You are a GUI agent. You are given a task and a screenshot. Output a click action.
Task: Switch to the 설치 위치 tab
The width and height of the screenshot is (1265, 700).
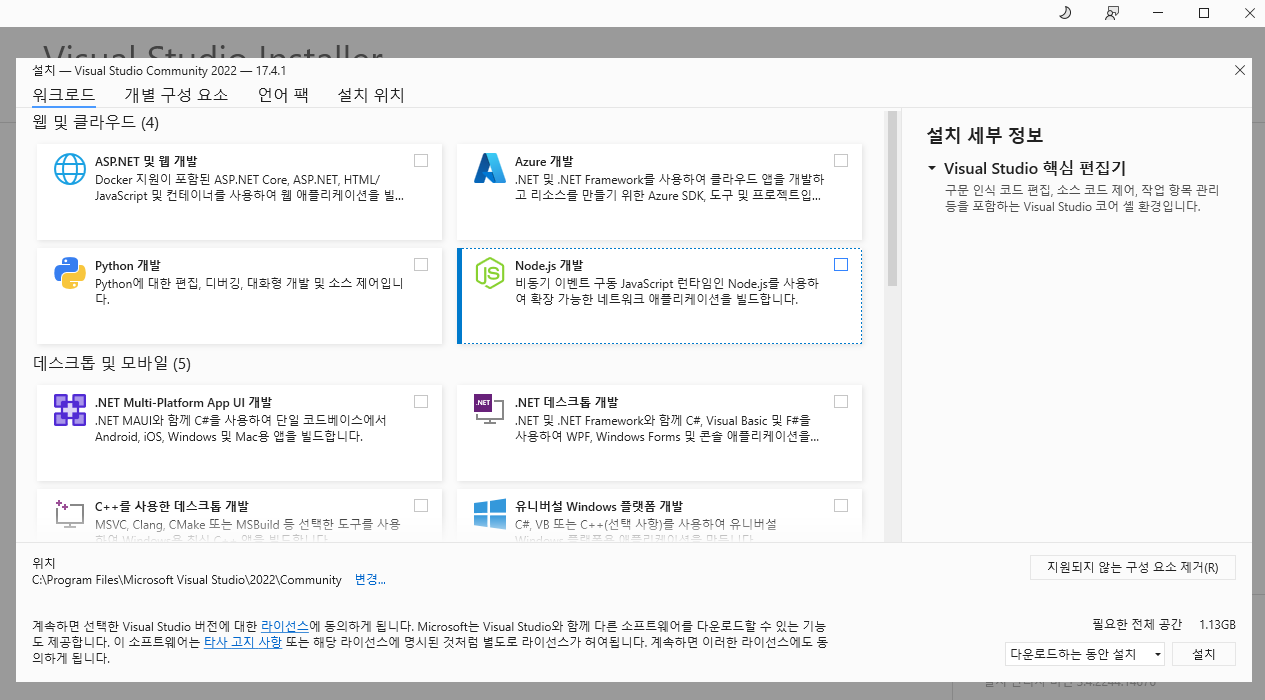click(371, 95)
